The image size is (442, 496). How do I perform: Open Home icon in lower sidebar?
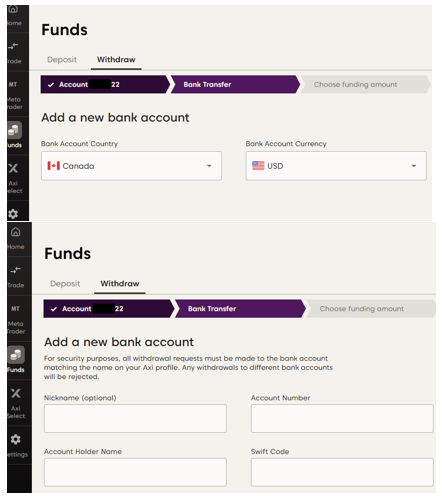point(15,232)
